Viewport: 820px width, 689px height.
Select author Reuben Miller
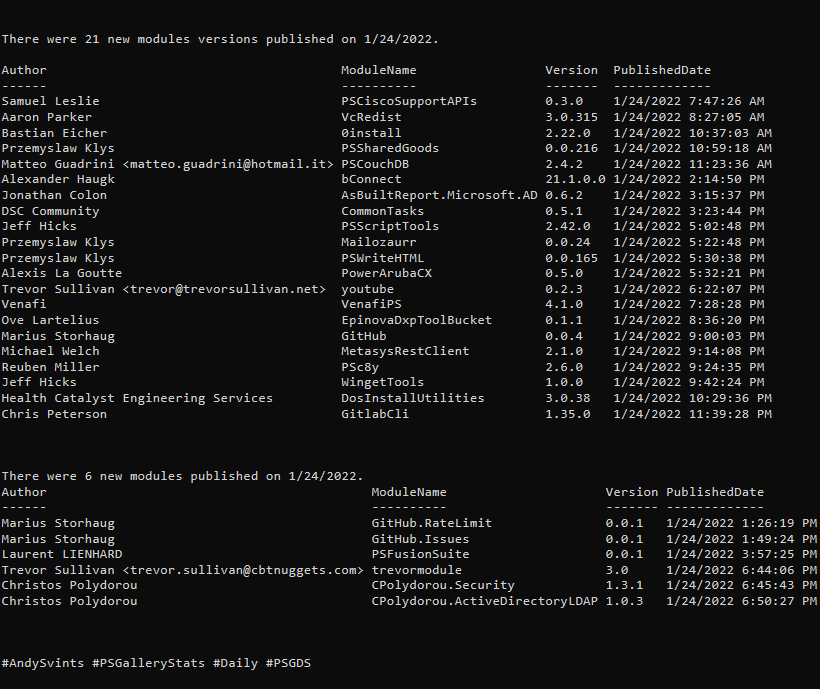[50, 367]
